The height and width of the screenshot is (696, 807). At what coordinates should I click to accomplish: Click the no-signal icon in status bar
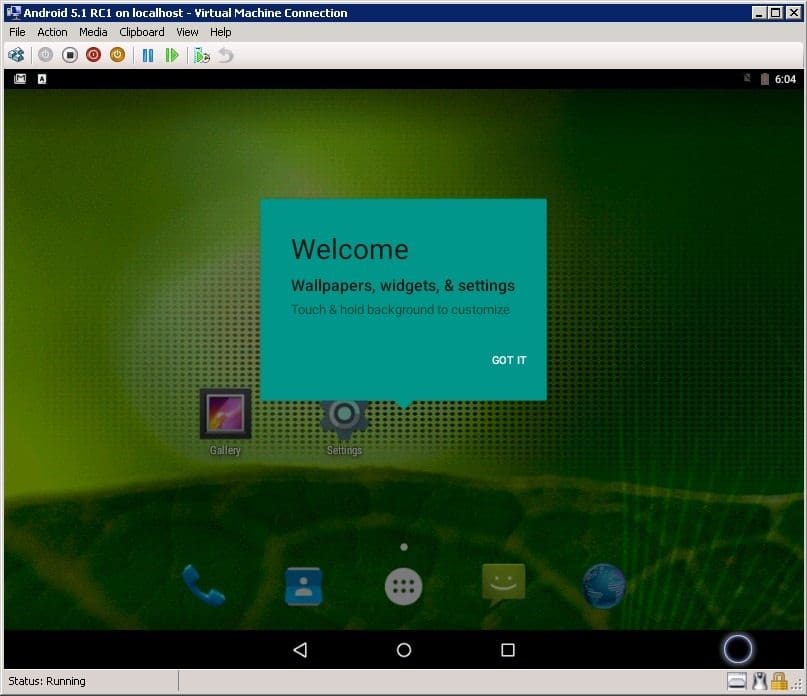tap(747, 78)
